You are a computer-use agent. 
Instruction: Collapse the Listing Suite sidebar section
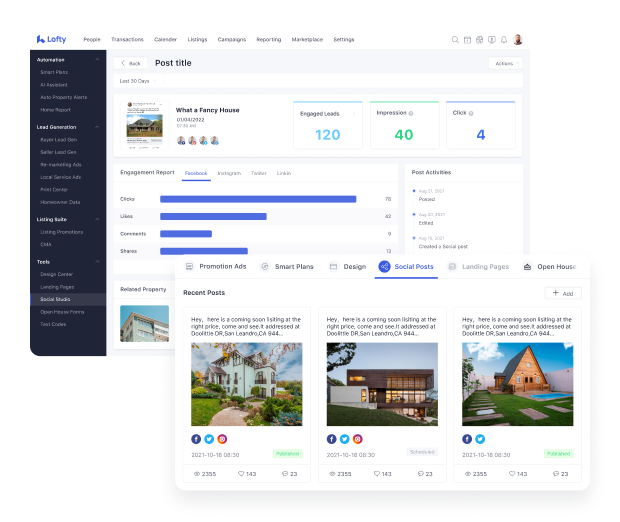coord(97,219)
